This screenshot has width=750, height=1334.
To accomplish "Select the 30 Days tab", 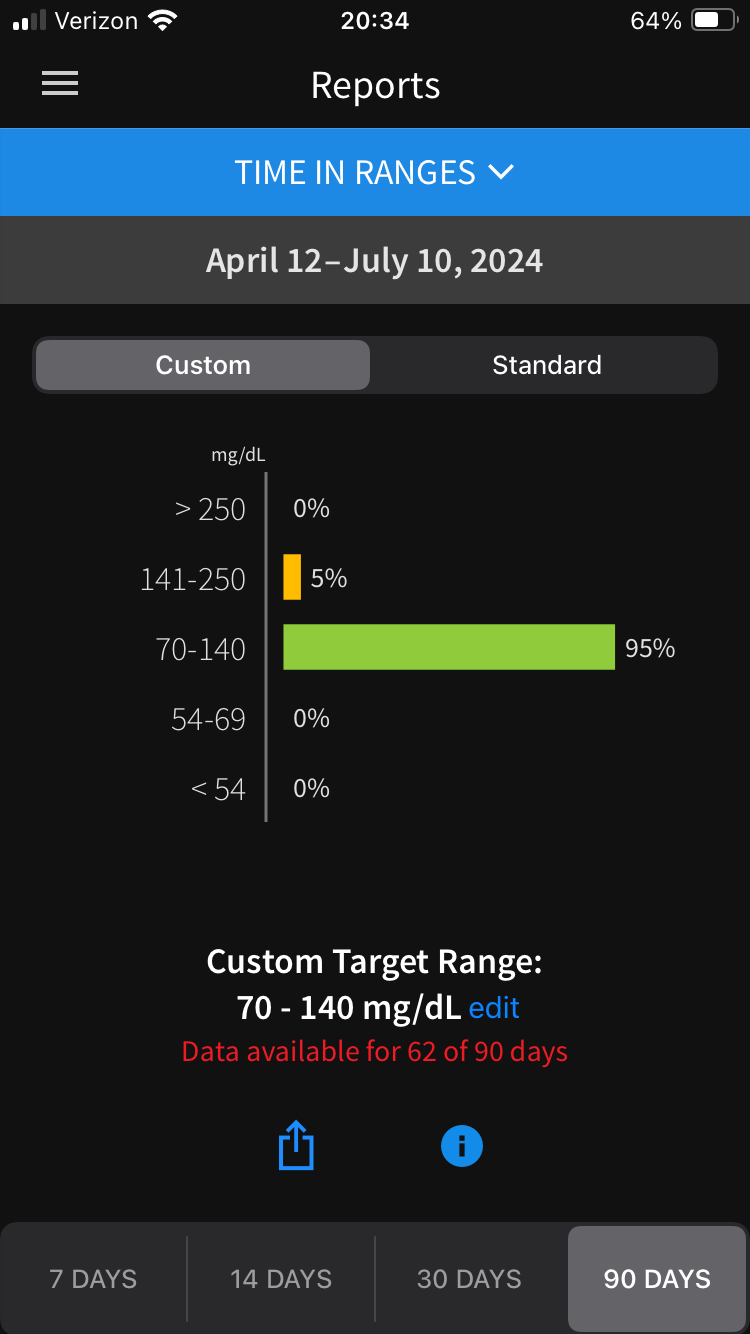I will (469, 1279).
